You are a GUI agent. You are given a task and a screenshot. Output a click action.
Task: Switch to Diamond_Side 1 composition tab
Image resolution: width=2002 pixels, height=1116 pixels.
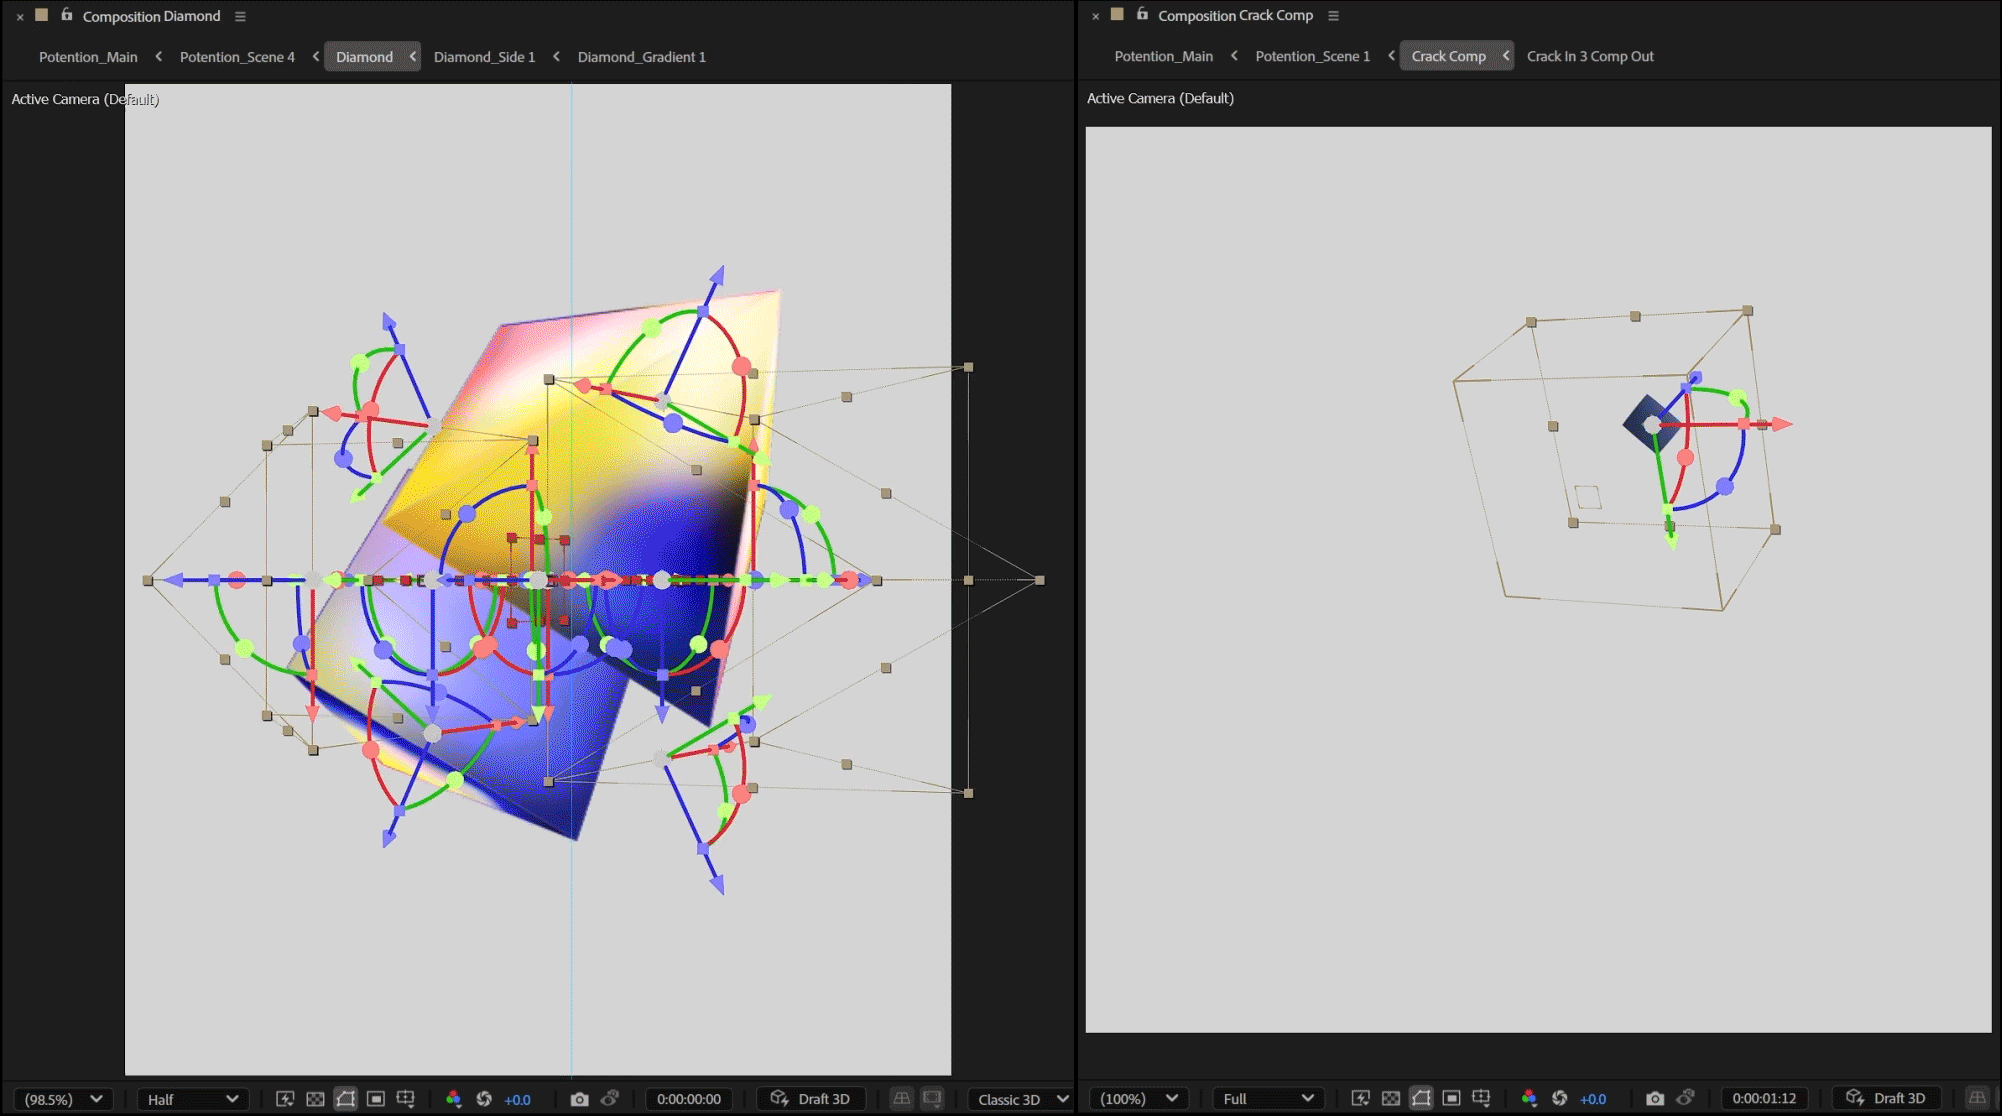(484, 57)
